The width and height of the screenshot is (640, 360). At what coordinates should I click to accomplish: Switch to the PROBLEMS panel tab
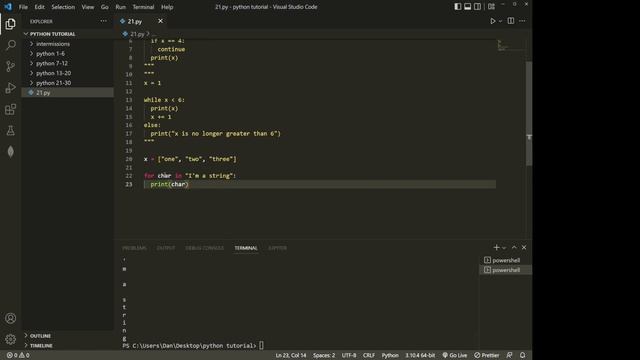coord(134,248)
